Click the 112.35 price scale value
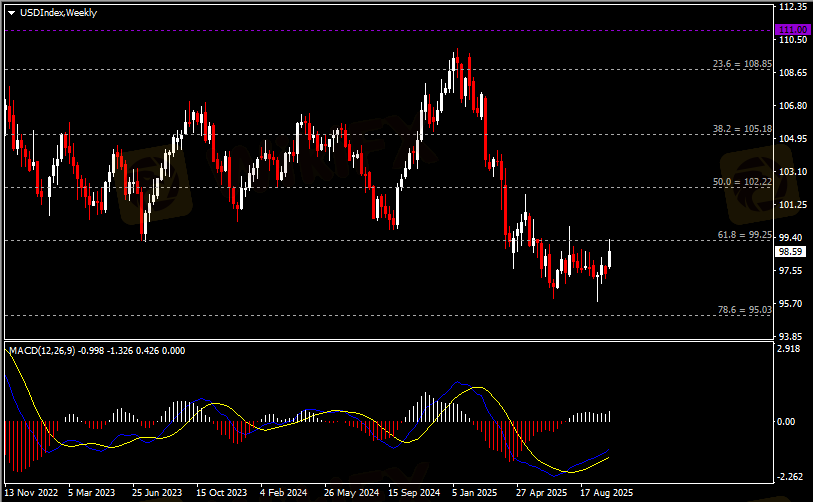 (x=793, y=6)
